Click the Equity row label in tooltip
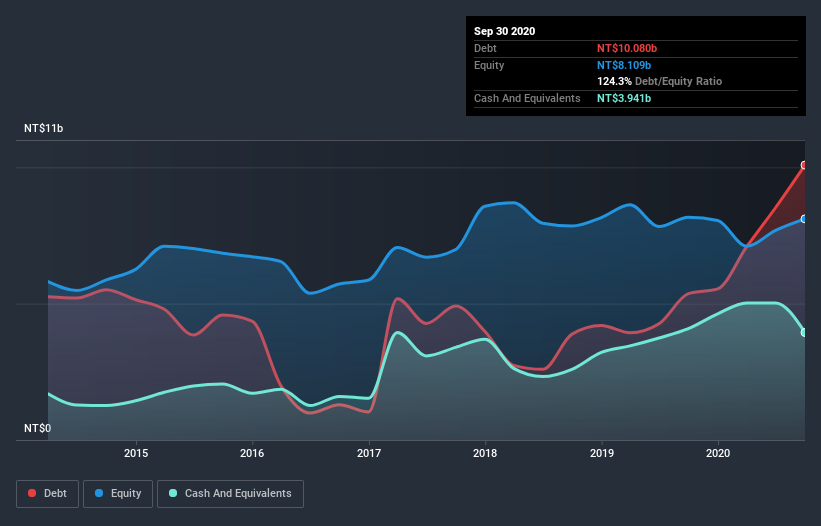The width and height of the screenshot is (821, 526). (x=489, y=65)
